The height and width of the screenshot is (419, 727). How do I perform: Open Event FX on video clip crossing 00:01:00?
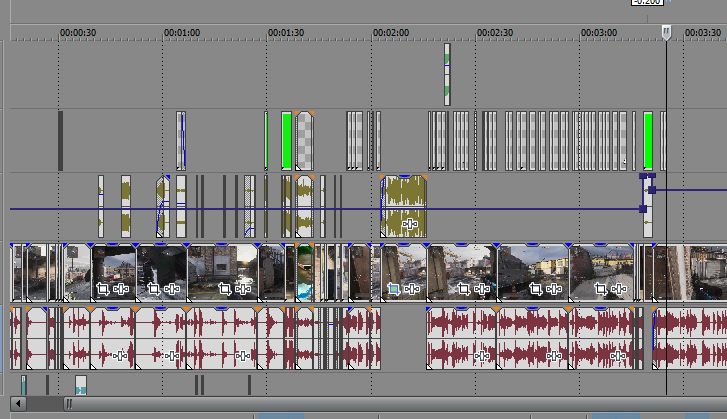[172, 289]
